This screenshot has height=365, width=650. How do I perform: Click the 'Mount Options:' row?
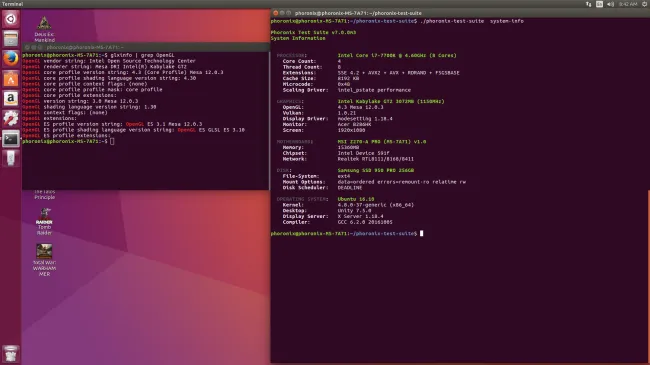(x=374, y=182)
